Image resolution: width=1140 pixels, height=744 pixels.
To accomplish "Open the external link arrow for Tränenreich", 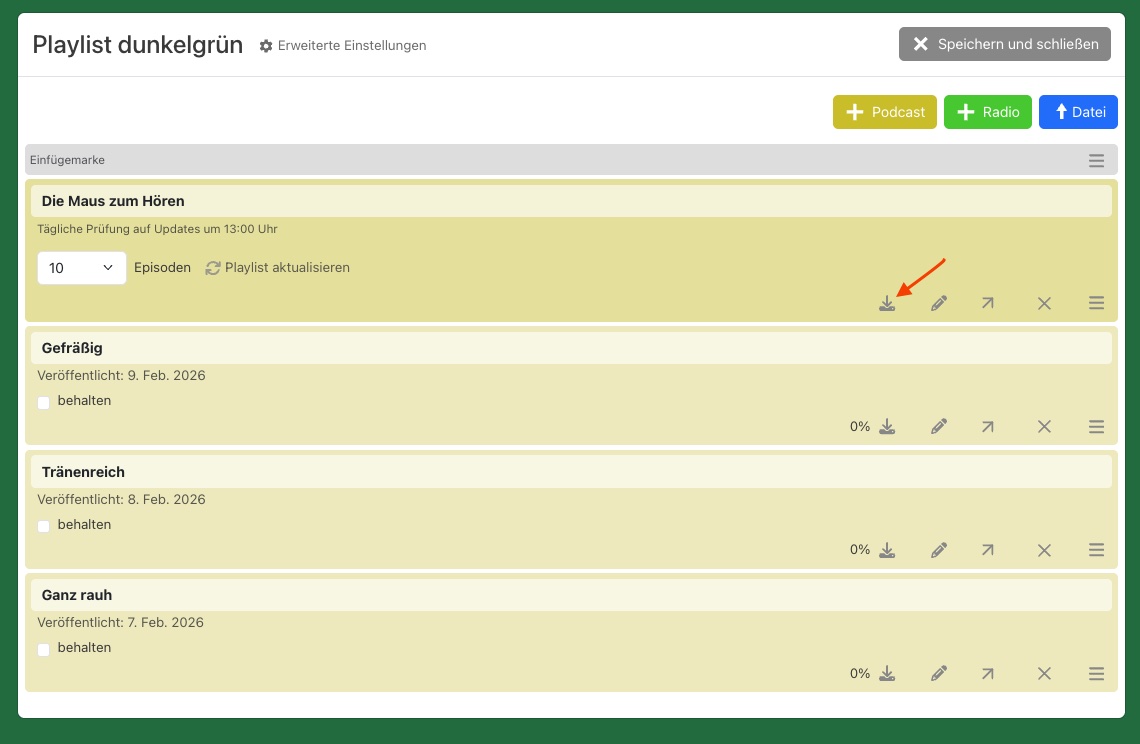I will 987,550.
